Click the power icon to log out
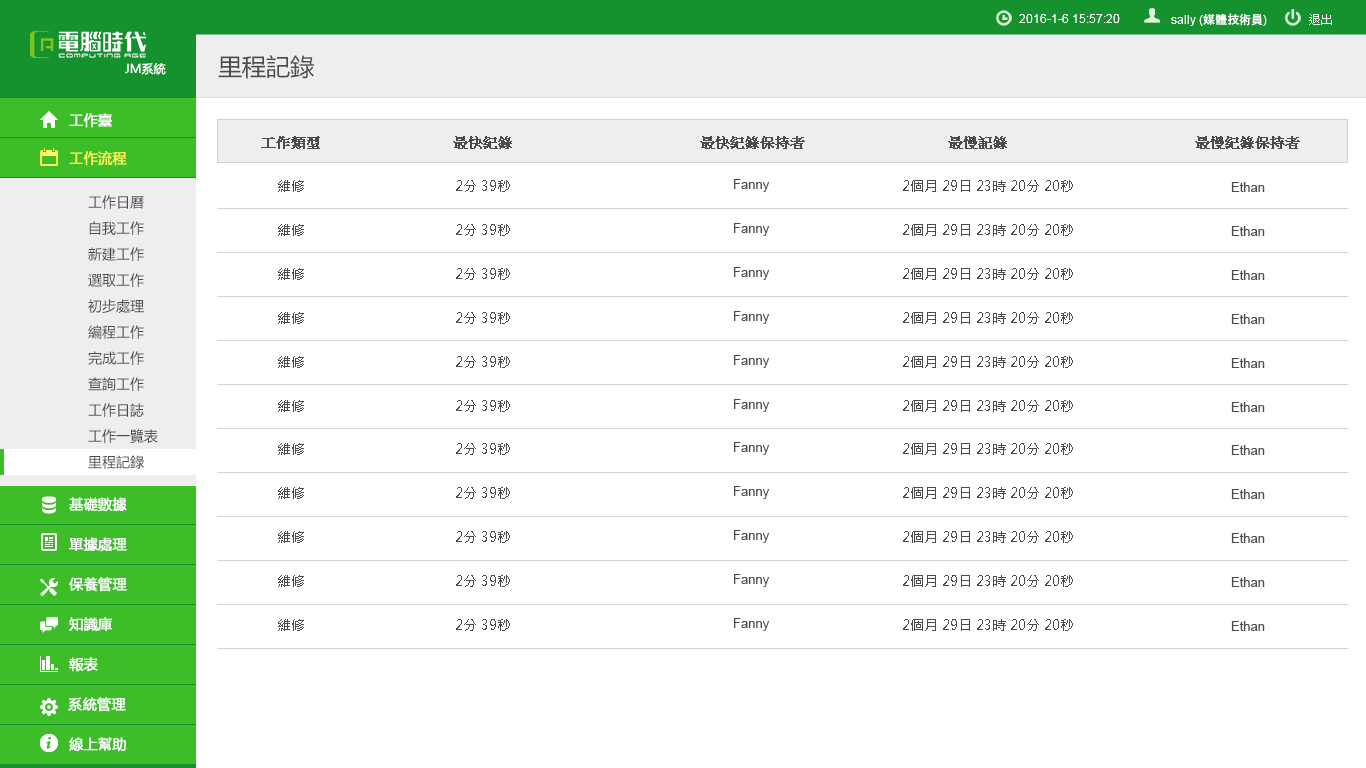Image resolution: width=1366 pixels, height=768 pixels. [1293, 18]
